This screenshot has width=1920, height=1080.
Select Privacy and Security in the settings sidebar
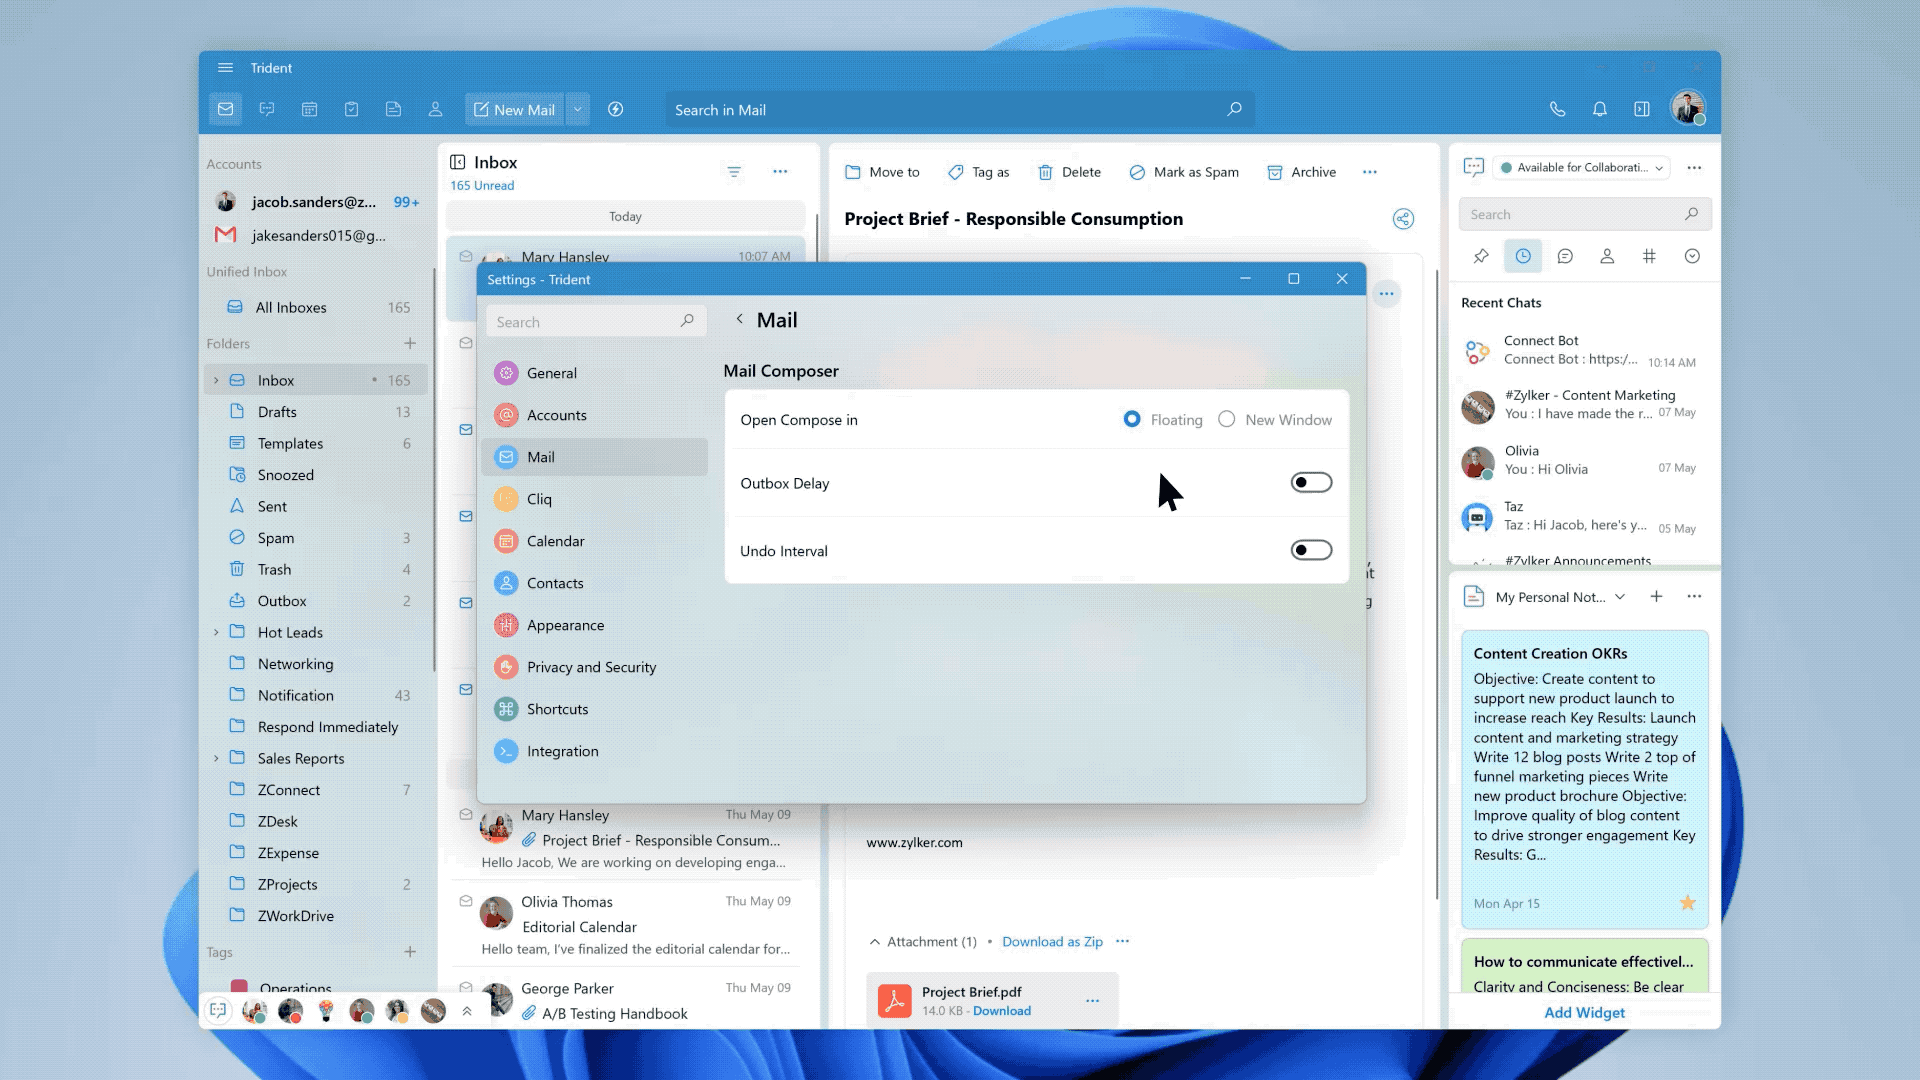(x=591, y=668)
